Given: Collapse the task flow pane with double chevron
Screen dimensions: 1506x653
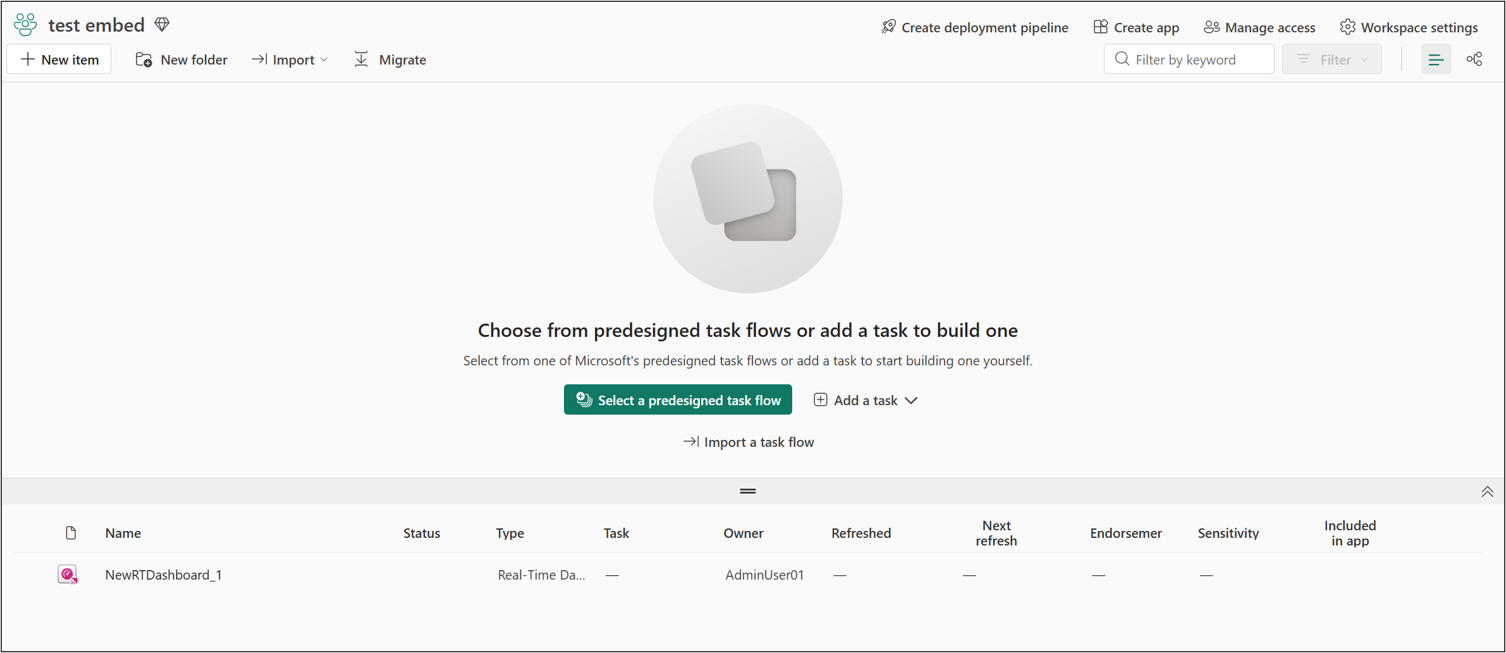Looking at the screenshot, I should [x=1487, y=491].
